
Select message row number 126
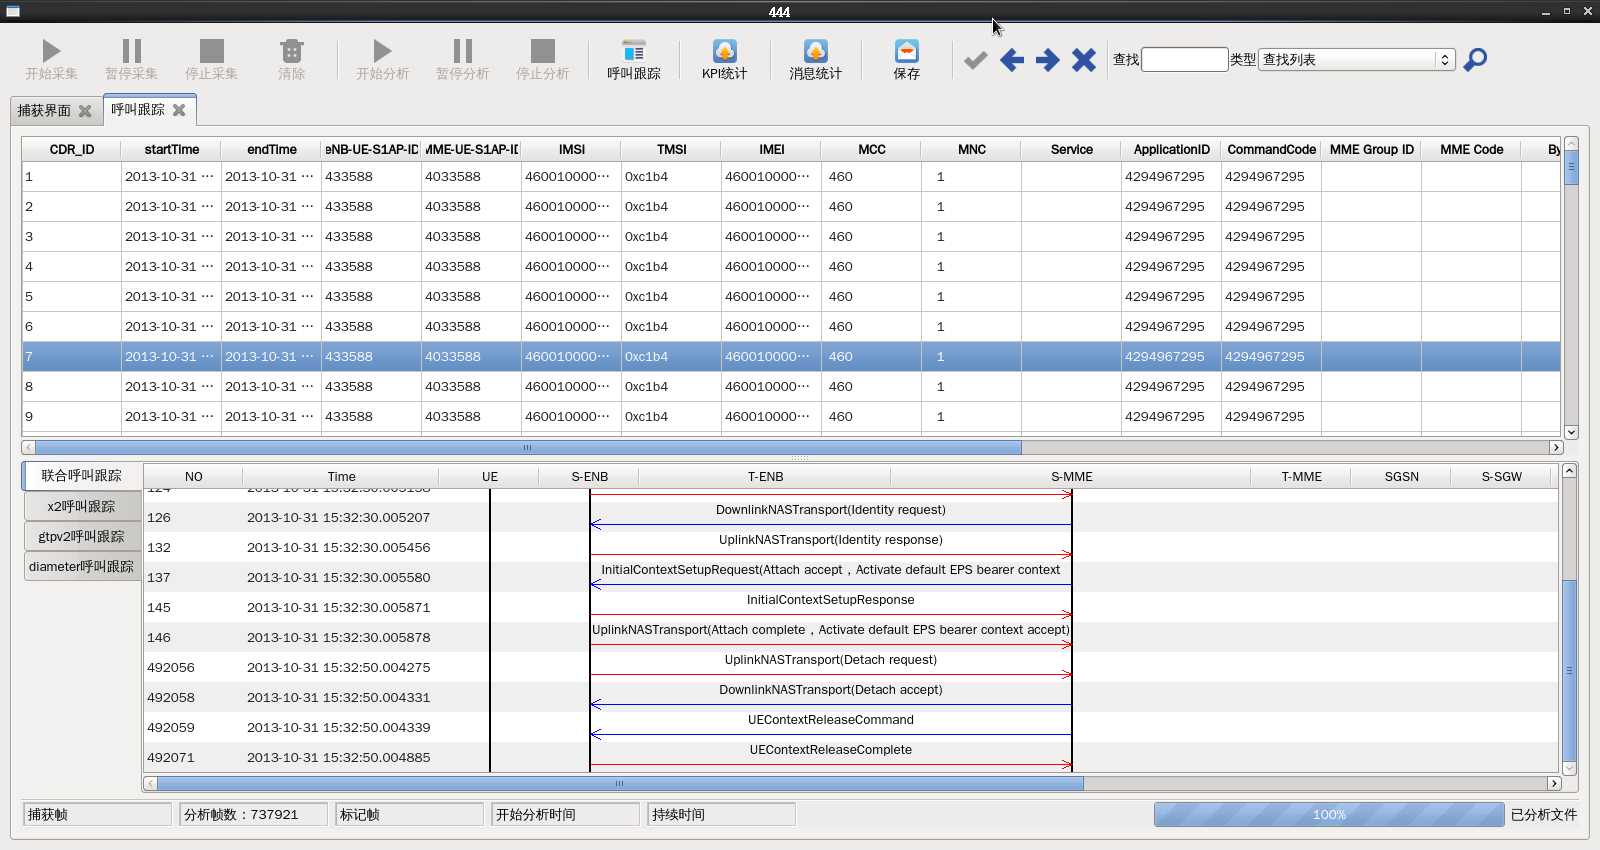pyautogui.click(x=850, y=517)
